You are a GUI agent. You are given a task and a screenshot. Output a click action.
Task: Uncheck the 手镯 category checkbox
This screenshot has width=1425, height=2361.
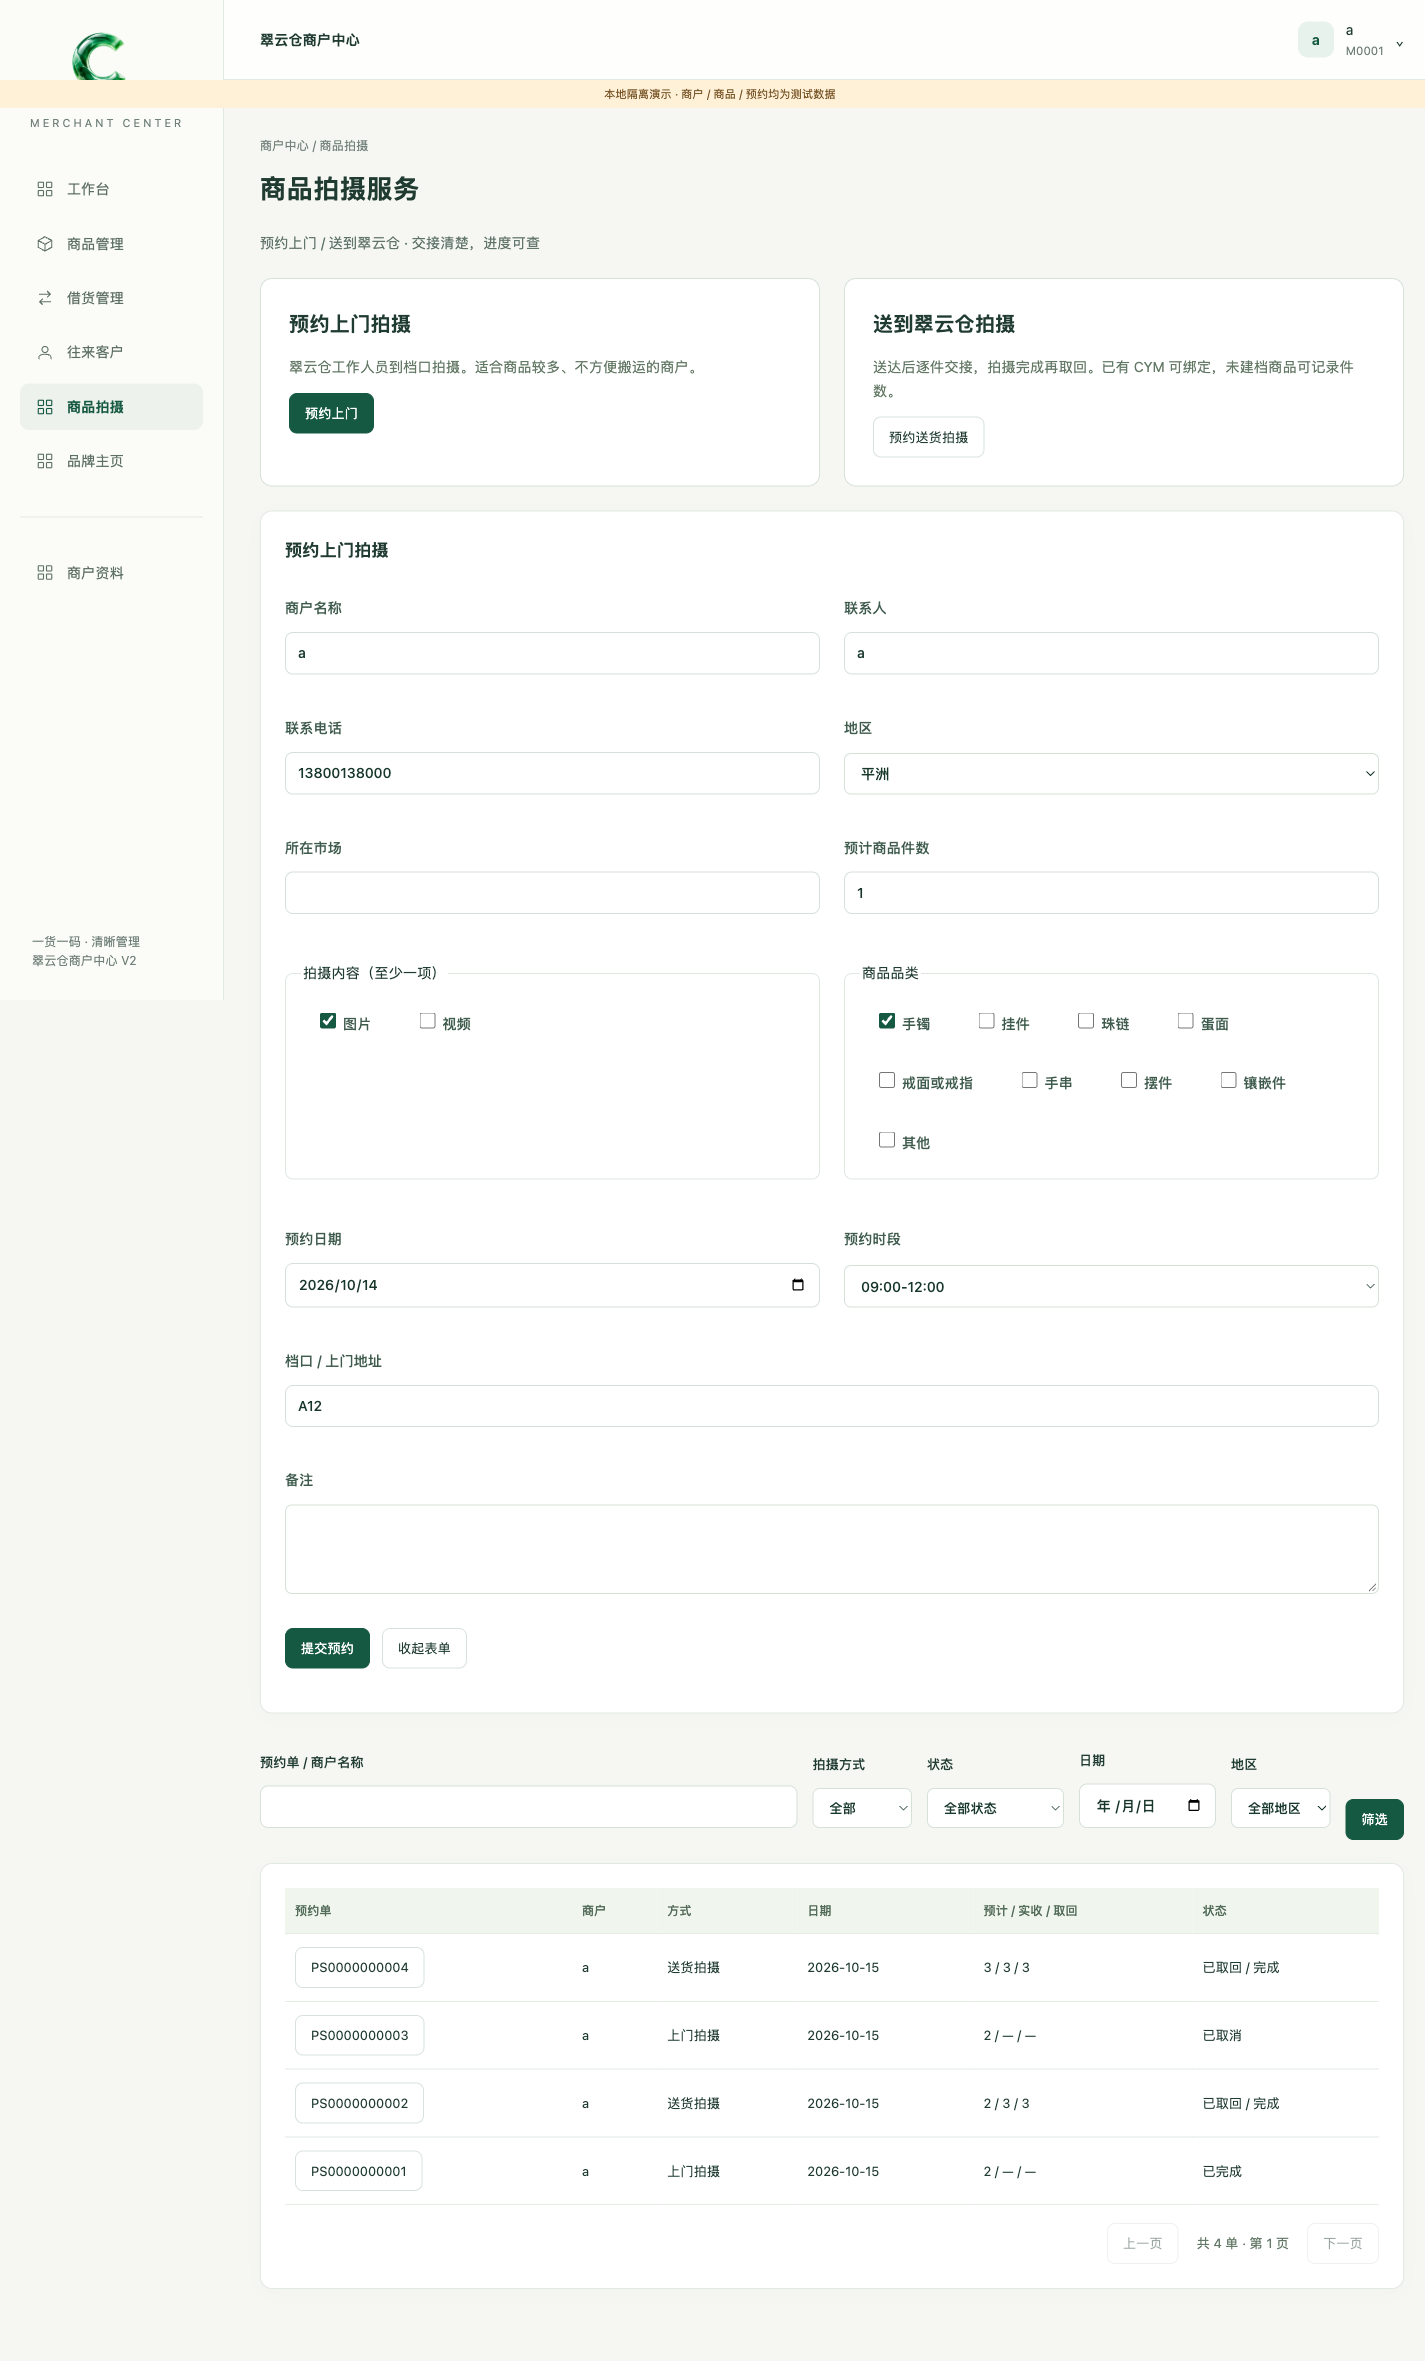coord(887,1021)
